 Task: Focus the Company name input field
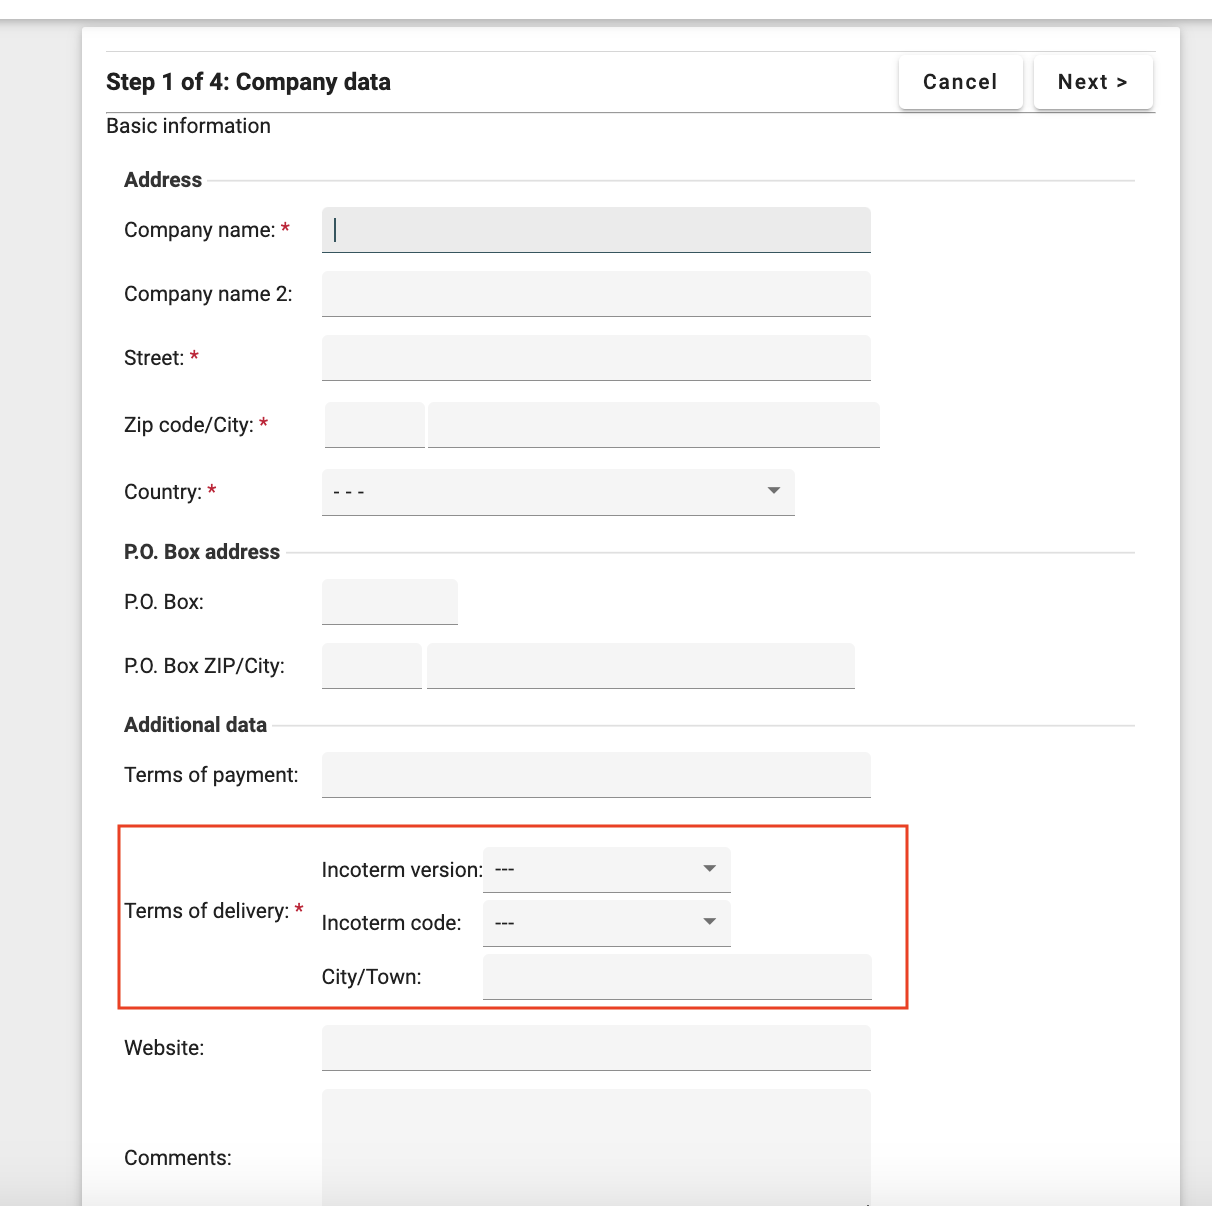(x=596, y=230)
